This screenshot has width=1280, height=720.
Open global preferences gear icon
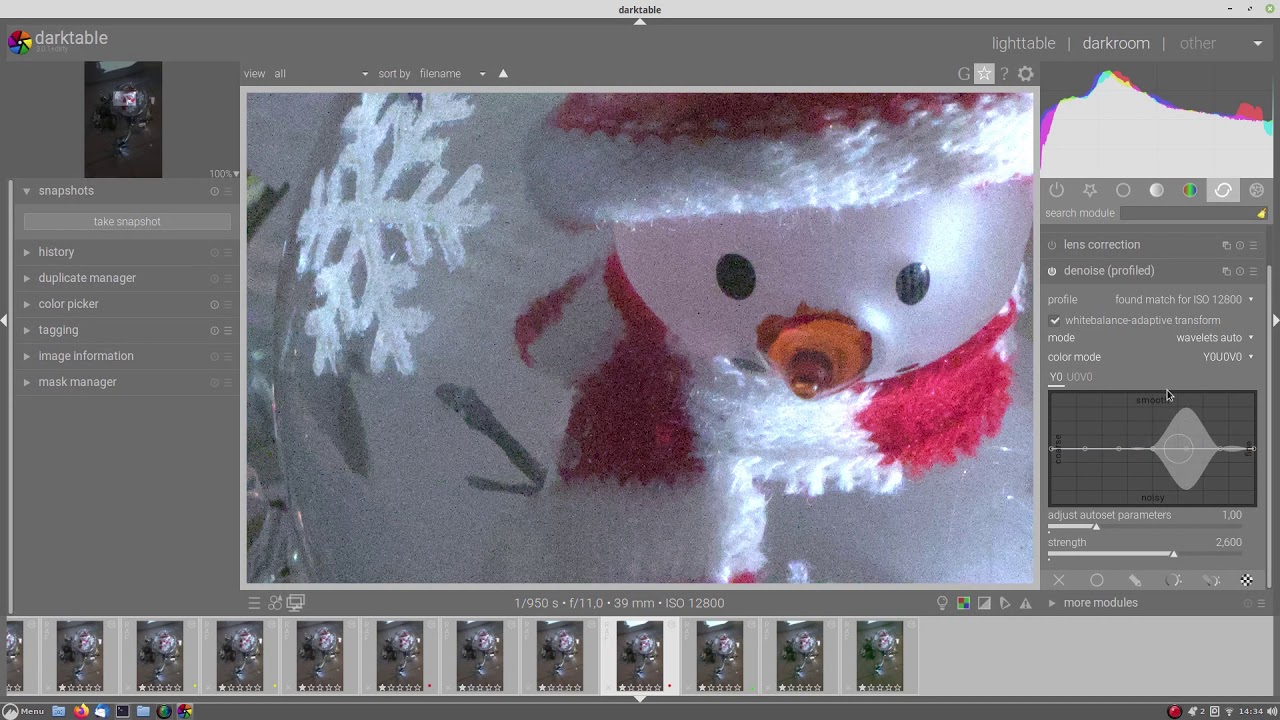tap(1025, 74)
